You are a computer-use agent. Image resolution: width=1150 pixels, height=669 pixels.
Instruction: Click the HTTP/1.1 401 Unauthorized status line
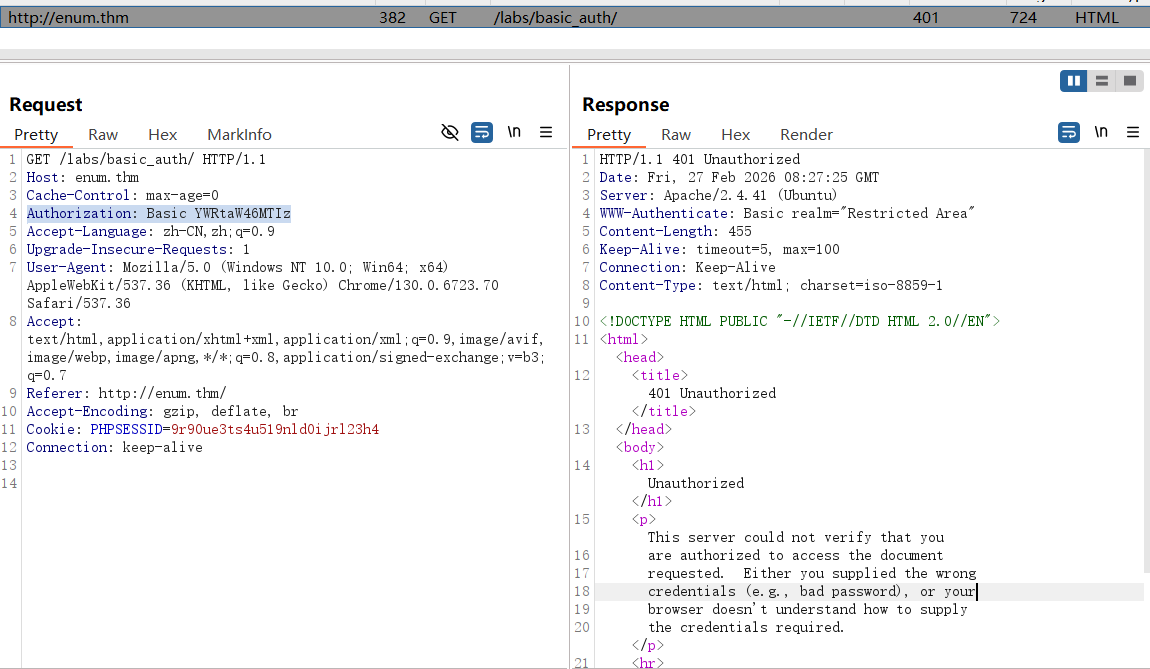700,159
